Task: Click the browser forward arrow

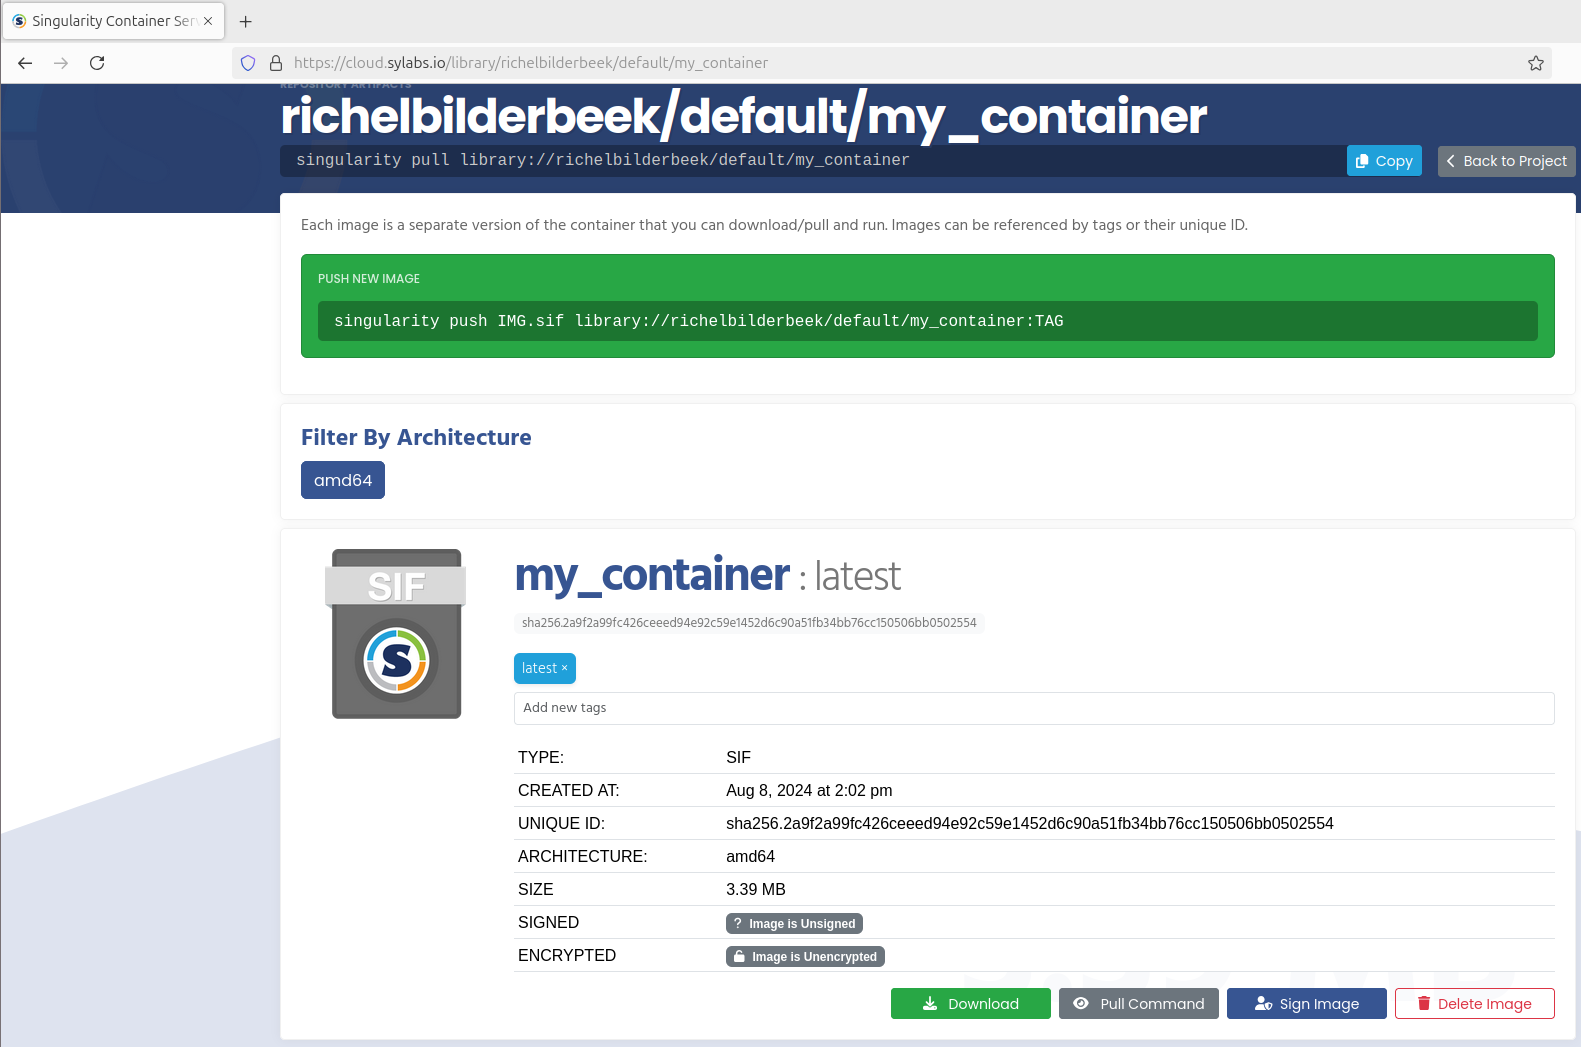Action: click(61, 63)
